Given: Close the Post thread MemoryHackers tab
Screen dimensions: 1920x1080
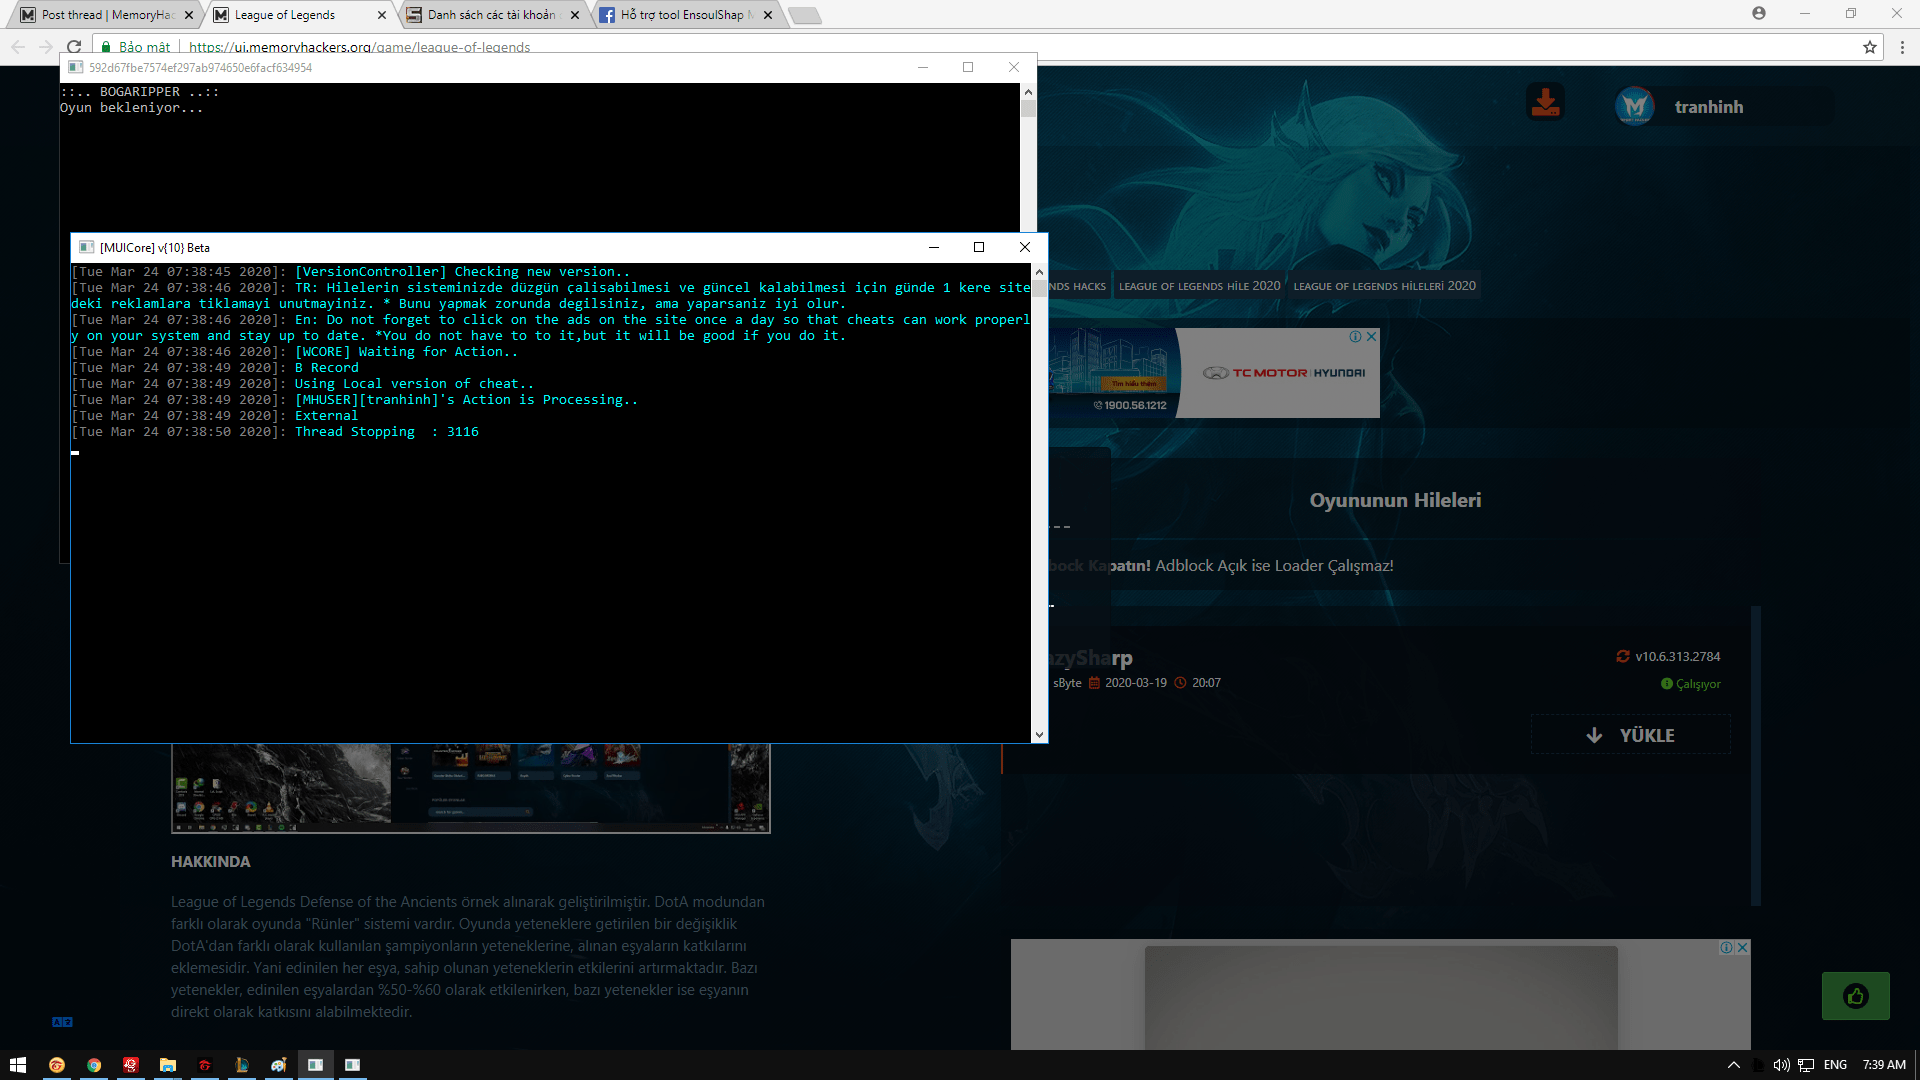Looking at the screenshot, I should pyautogui.click(x=189, y=15).
